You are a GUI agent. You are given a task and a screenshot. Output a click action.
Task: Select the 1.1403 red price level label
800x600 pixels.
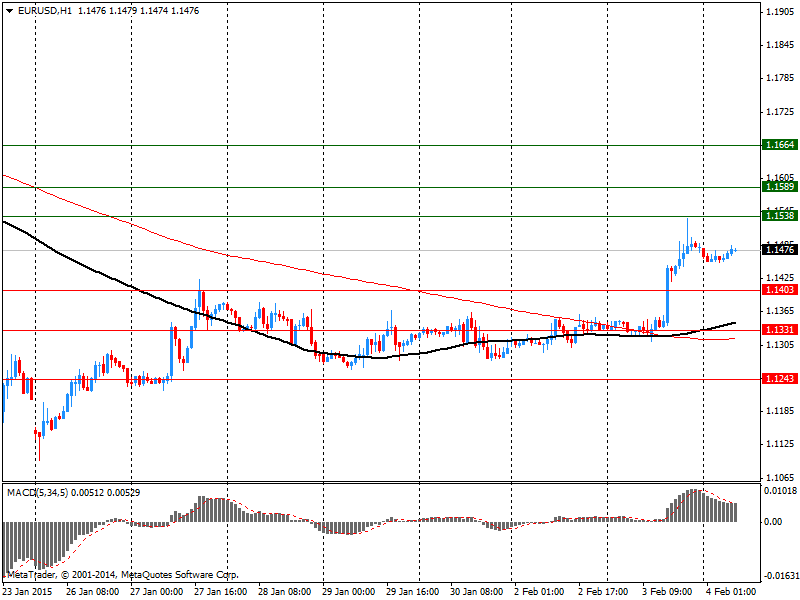[x=780, y=290]
